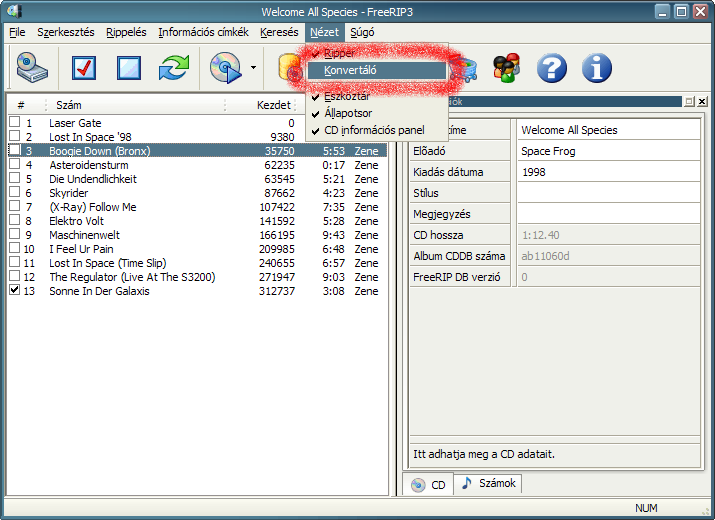715x520 pixels.
Task: Edit the Kiadás dátuma field 1998
Action: (609, 172)
